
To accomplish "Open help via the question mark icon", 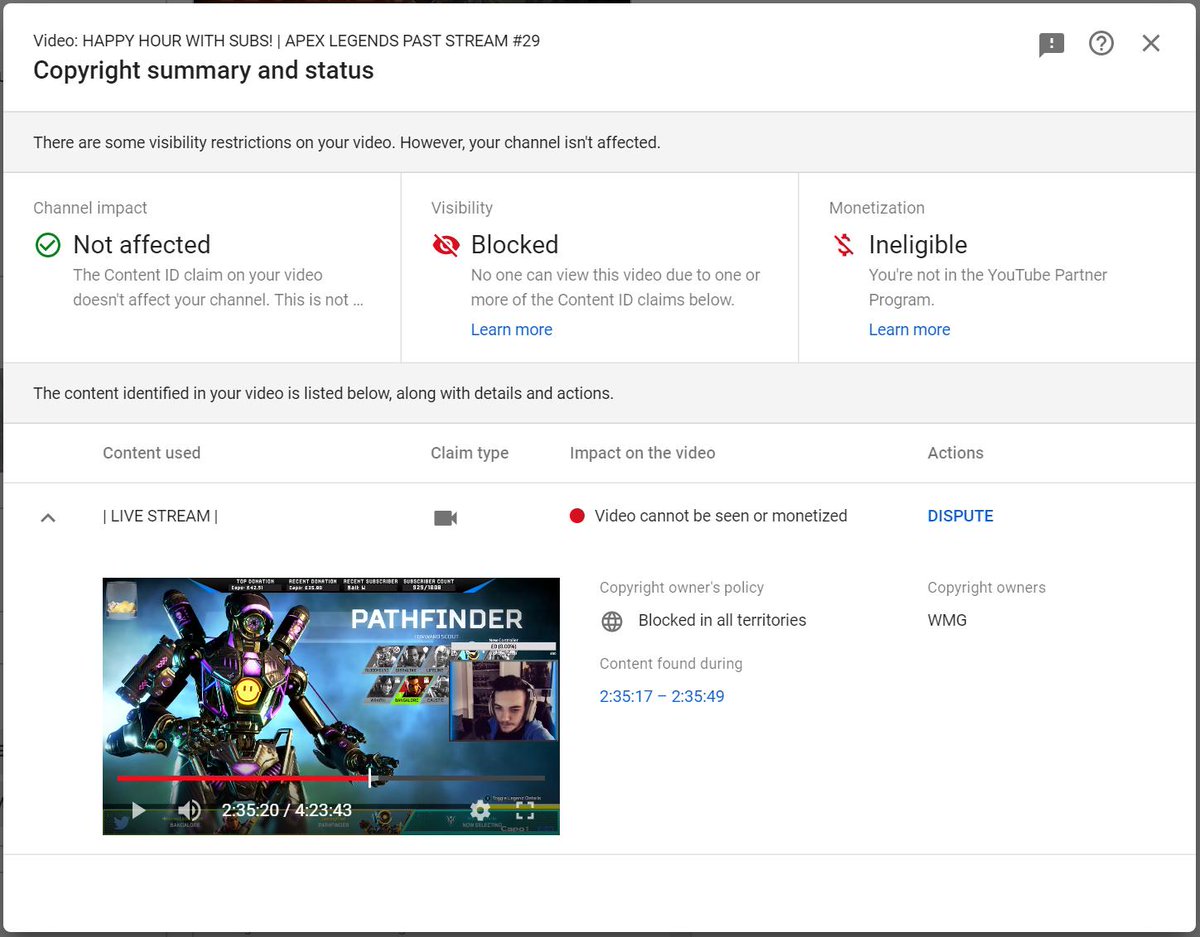I will [1101, 43].
